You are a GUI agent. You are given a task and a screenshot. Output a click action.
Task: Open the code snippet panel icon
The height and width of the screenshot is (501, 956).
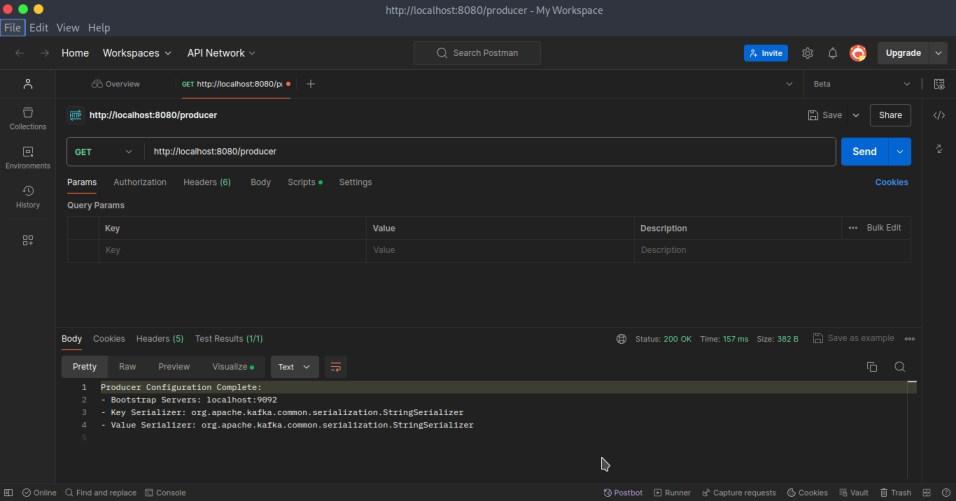click(x=939, y=115)
